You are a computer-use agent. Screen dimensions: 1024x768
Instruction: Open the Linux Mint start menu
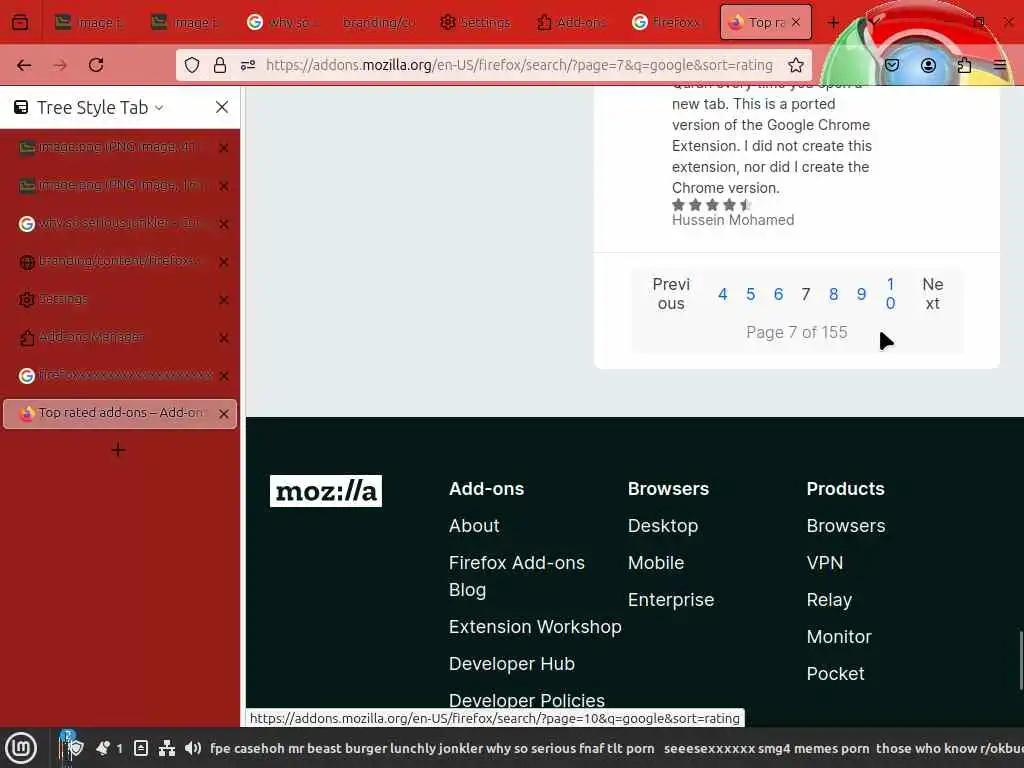click(x=20, y=748)
